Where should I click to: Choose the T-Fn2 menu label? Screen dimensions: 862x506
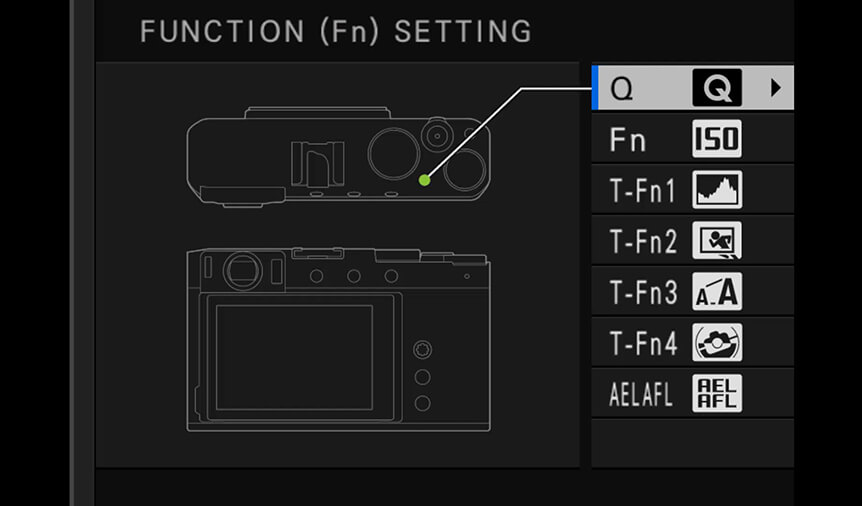point(643,241)
